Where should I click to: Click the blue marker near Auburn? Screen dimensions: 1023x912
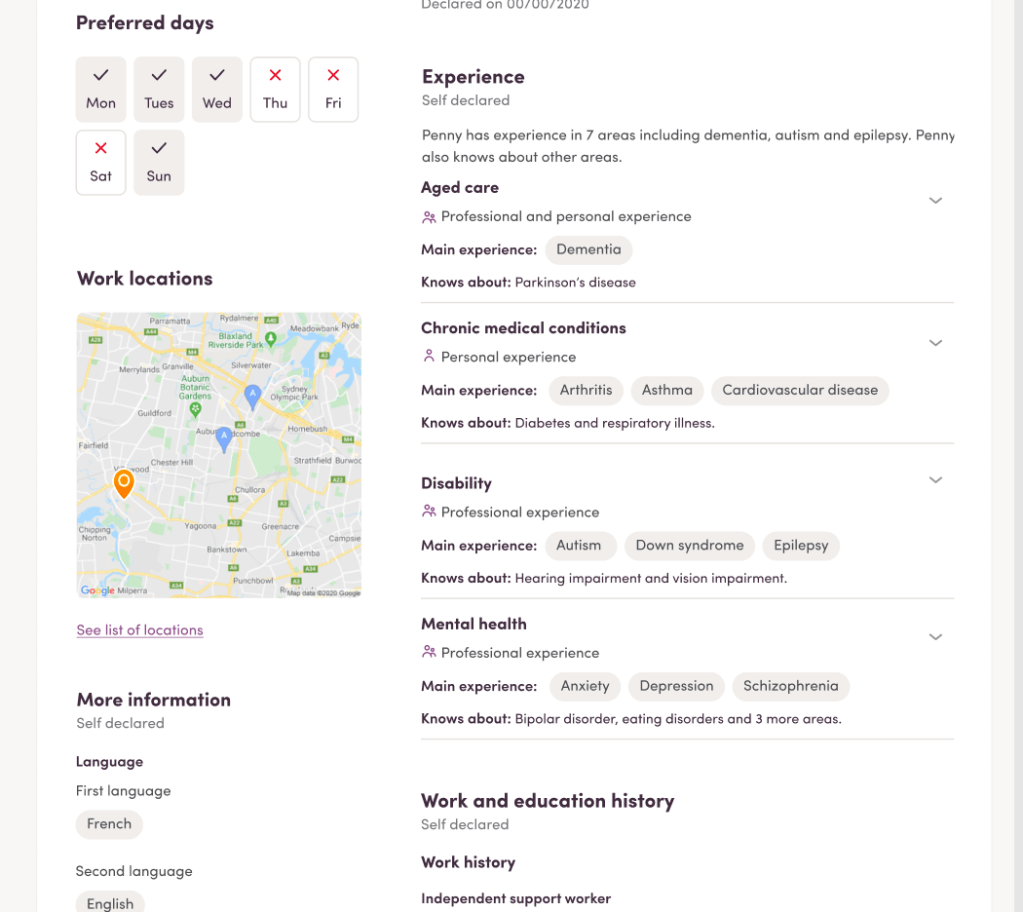225,437
